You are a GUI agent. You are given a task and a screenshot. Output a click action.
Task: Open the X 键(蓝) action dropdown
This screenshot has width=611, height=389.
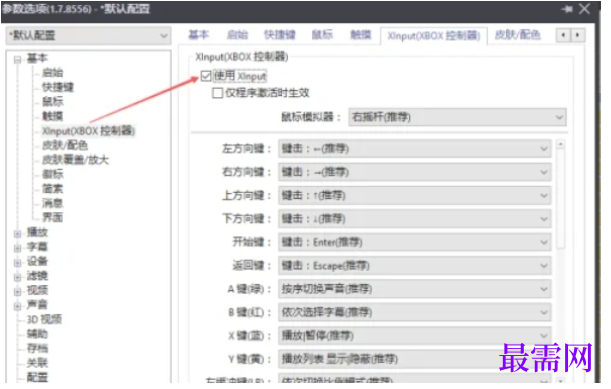(415, 336)
